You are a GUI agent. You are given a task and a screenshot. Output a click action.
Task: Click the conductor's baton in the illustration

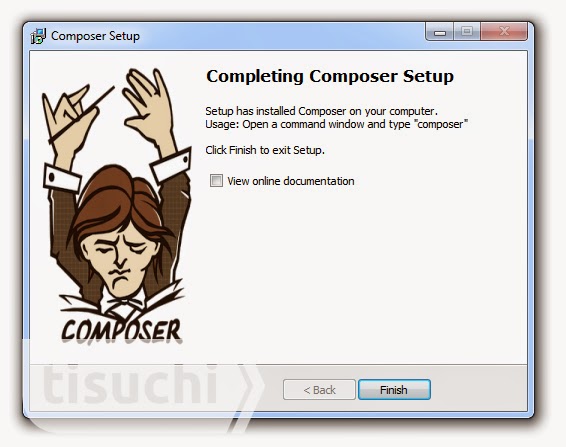click(82, 114)
